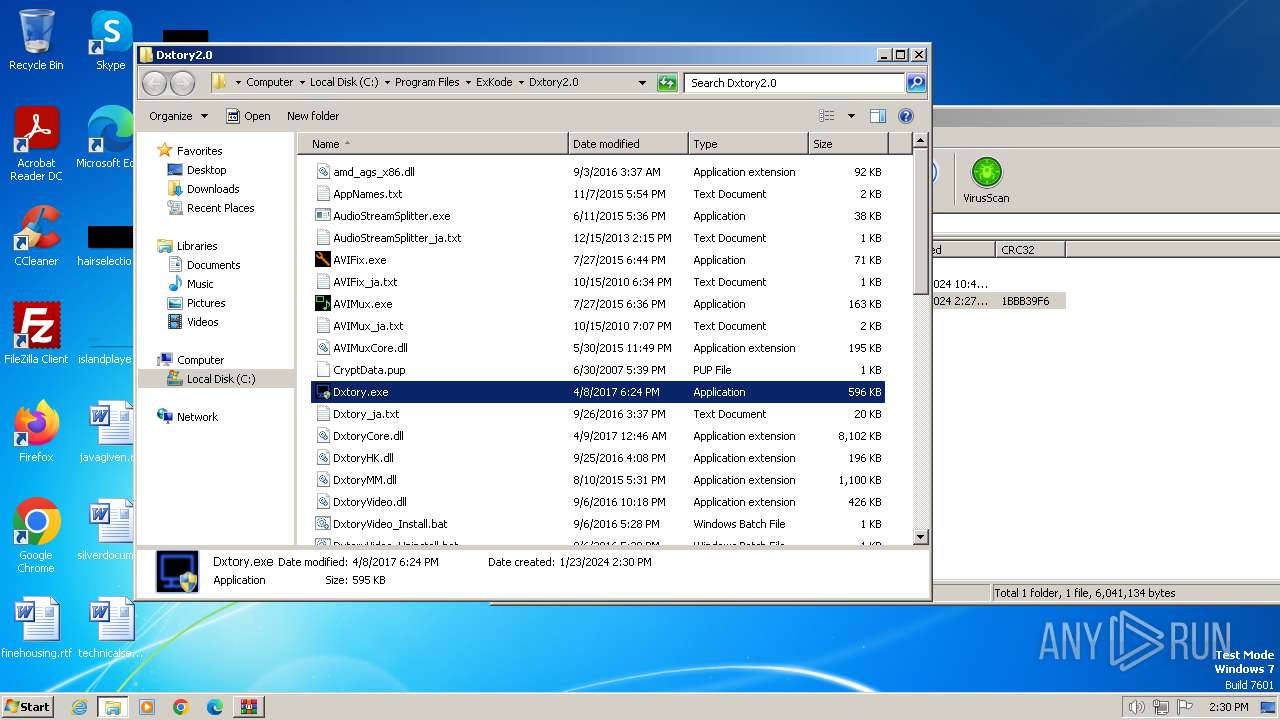Select the AVIFix.exe file icon
This screenshot has width=1280, height=720.
coord(322,260)
